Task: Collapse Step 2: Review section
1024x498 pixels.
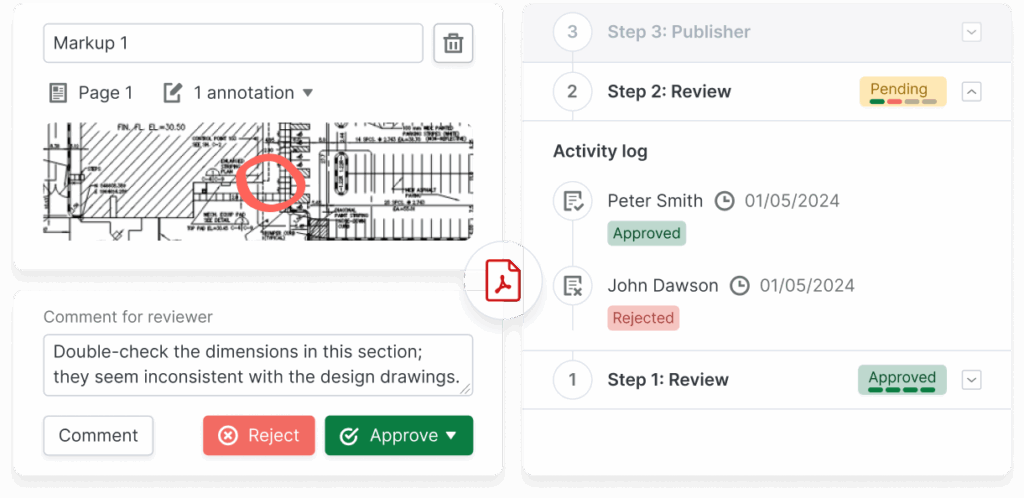Action: [x=971, y=92]
